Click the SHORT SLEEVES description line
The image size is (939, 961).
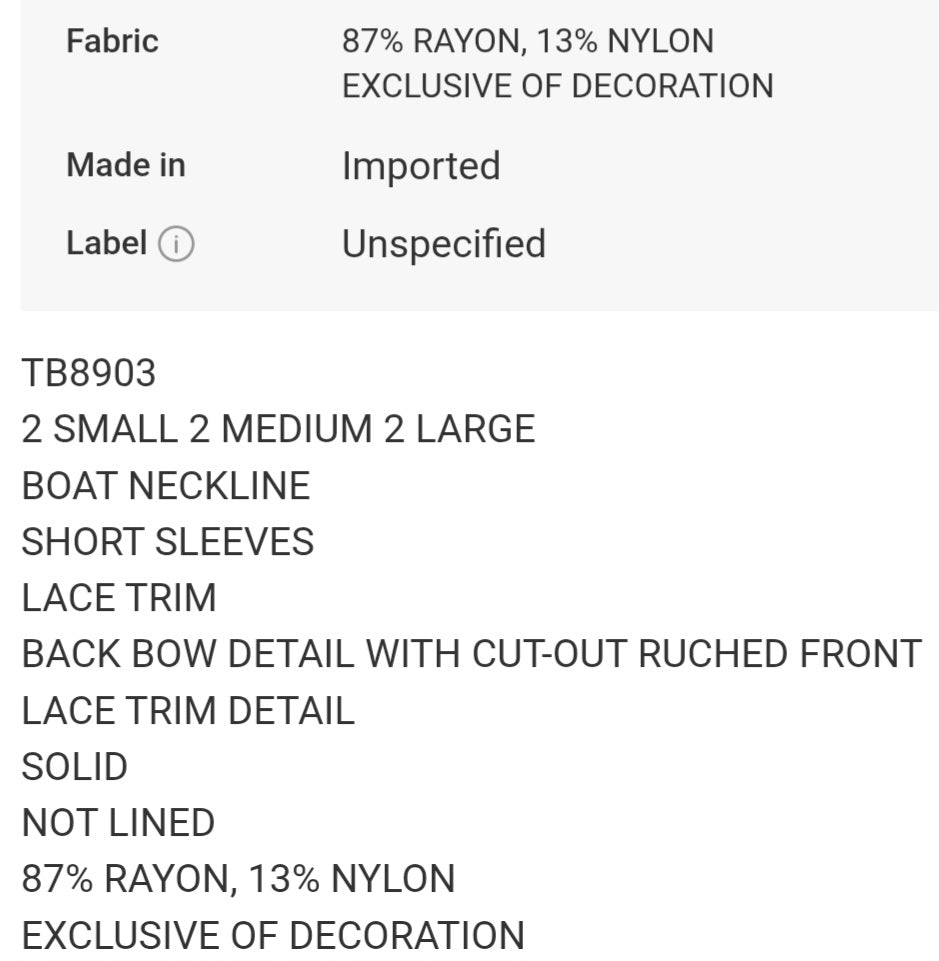click(167, 542)
